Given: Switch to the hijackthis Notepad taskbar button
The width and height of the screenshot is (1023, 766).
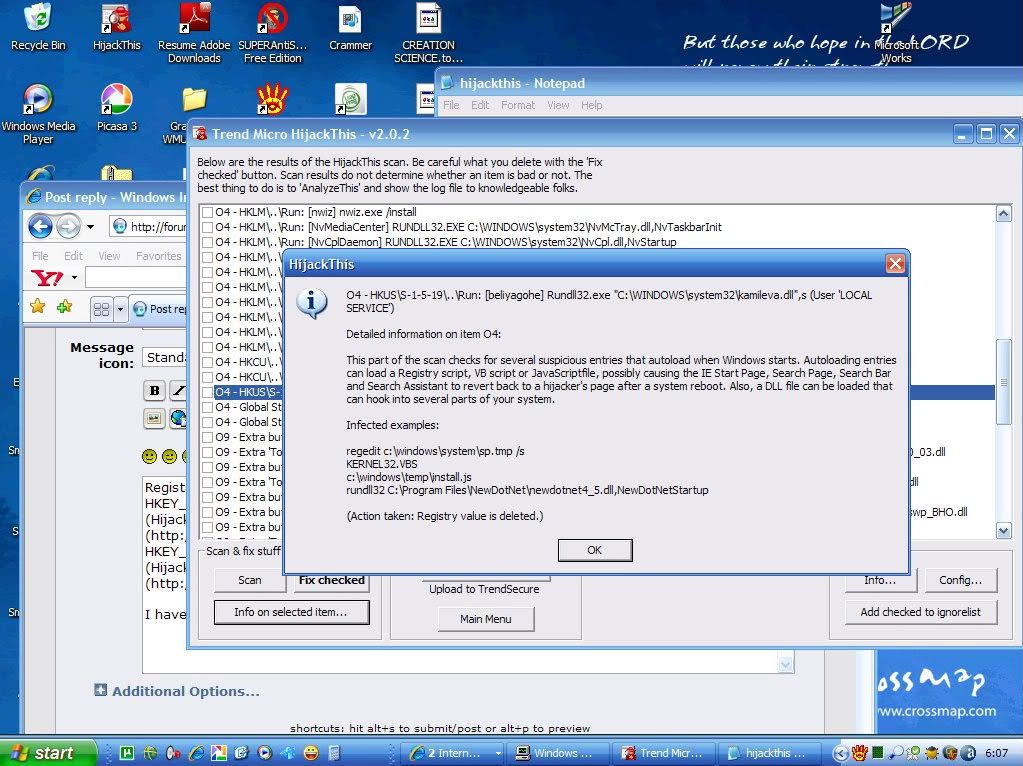Looking at the screenshot, I should (769, 753).
